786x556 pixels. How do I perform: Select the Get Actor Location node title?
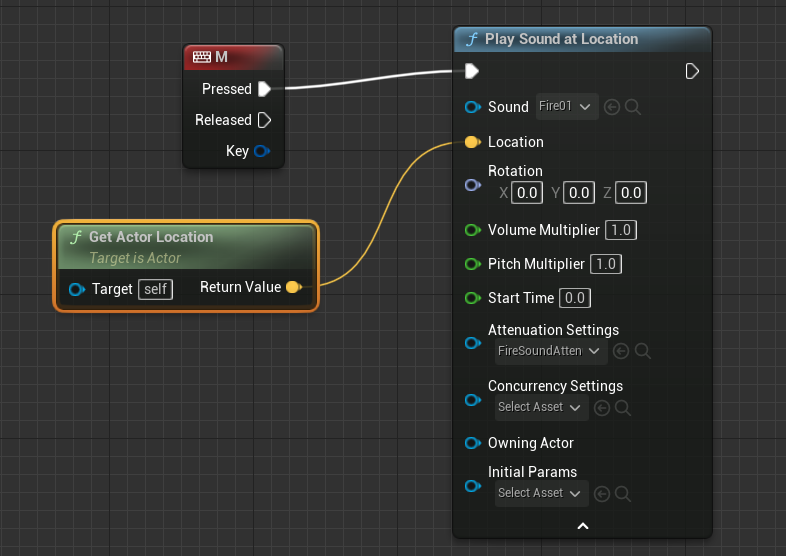tap(151, 237)
